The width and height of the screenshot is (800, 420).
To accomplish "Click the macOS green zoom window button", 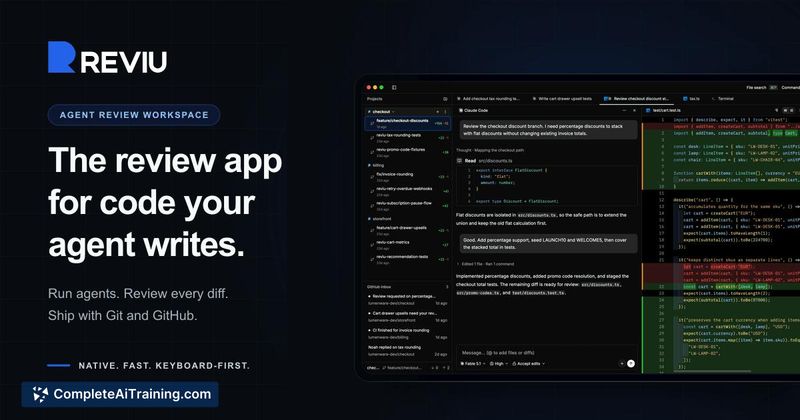I will point(381,87).
